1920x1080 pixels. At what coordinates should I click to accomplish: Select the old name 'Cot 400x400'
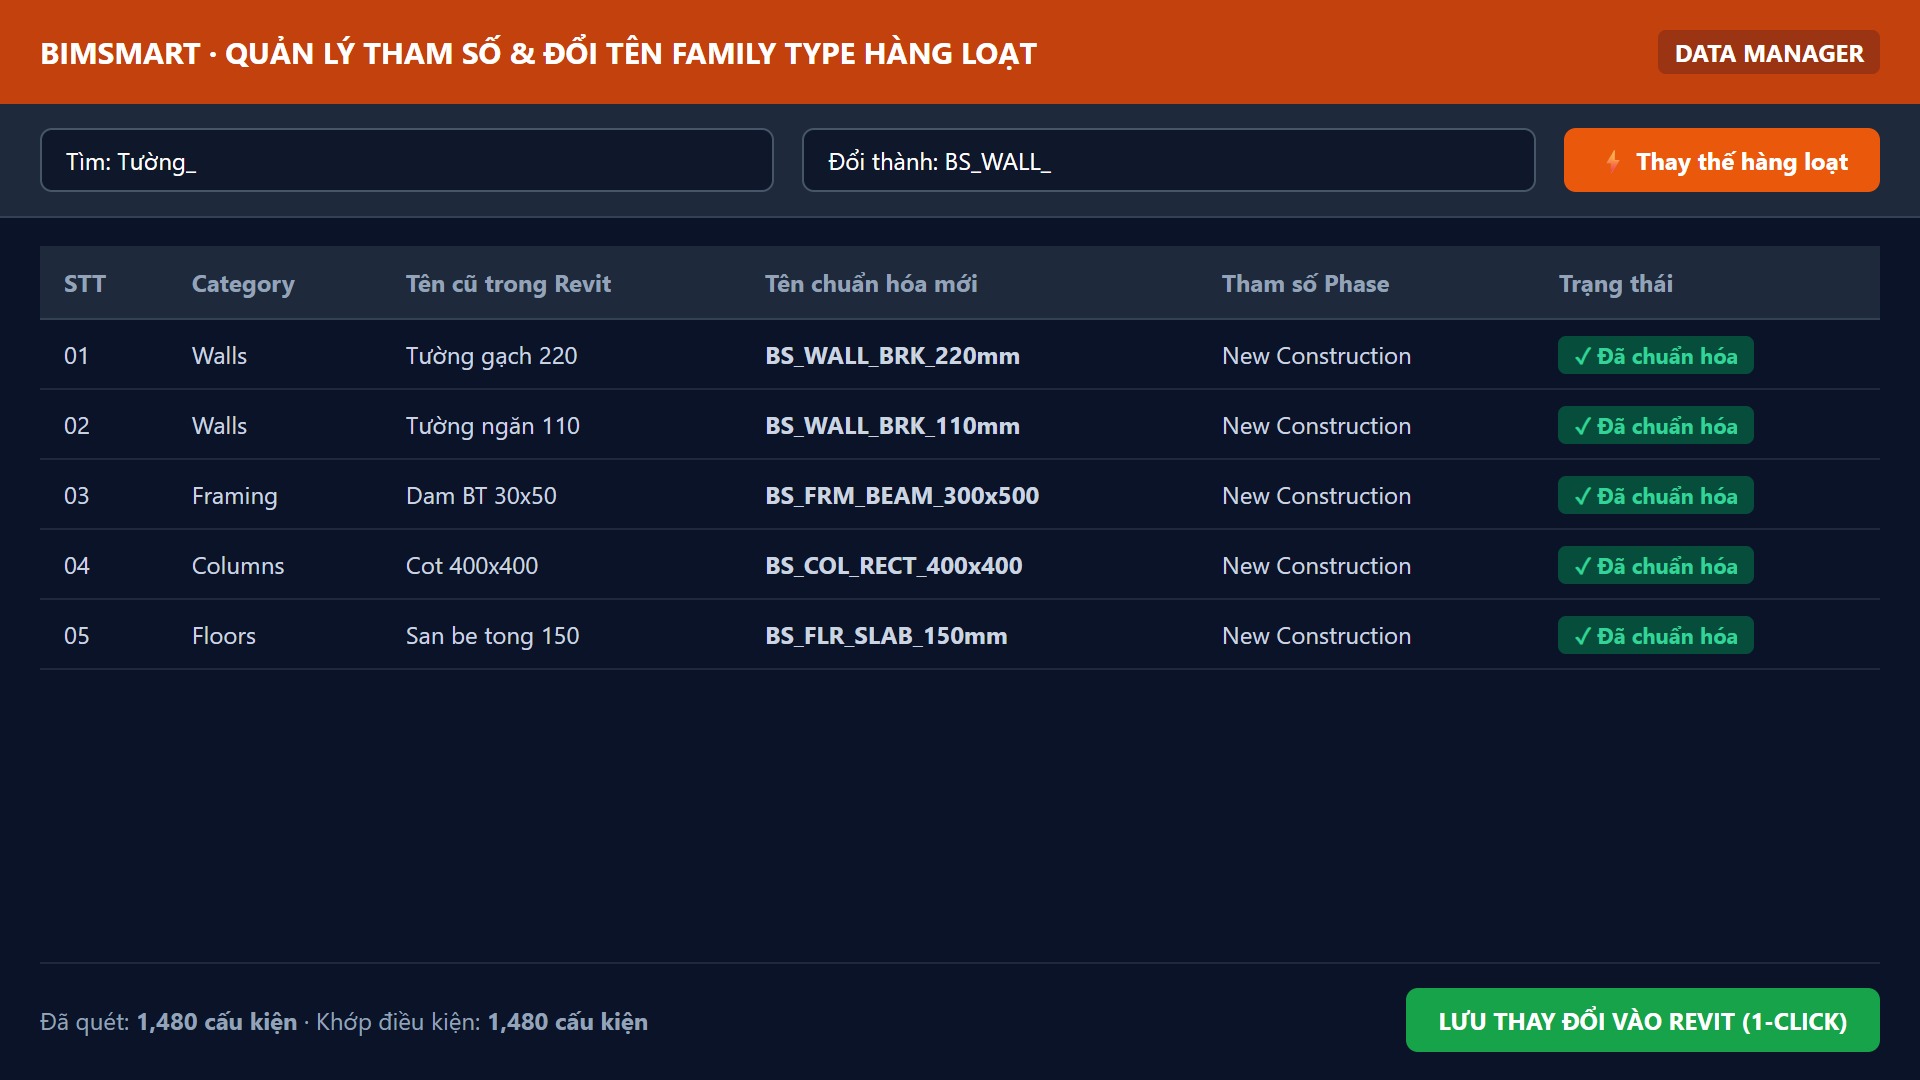click(472, 566)
